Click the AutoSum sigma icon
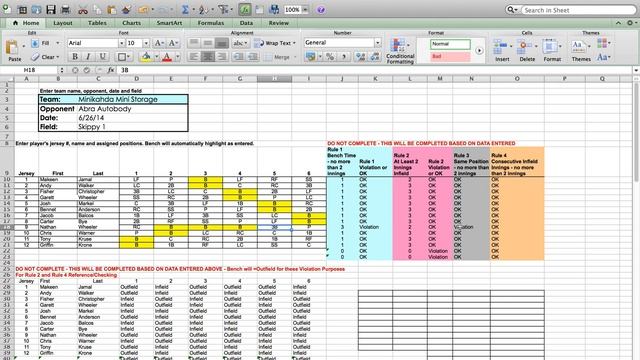 [185, 9]
